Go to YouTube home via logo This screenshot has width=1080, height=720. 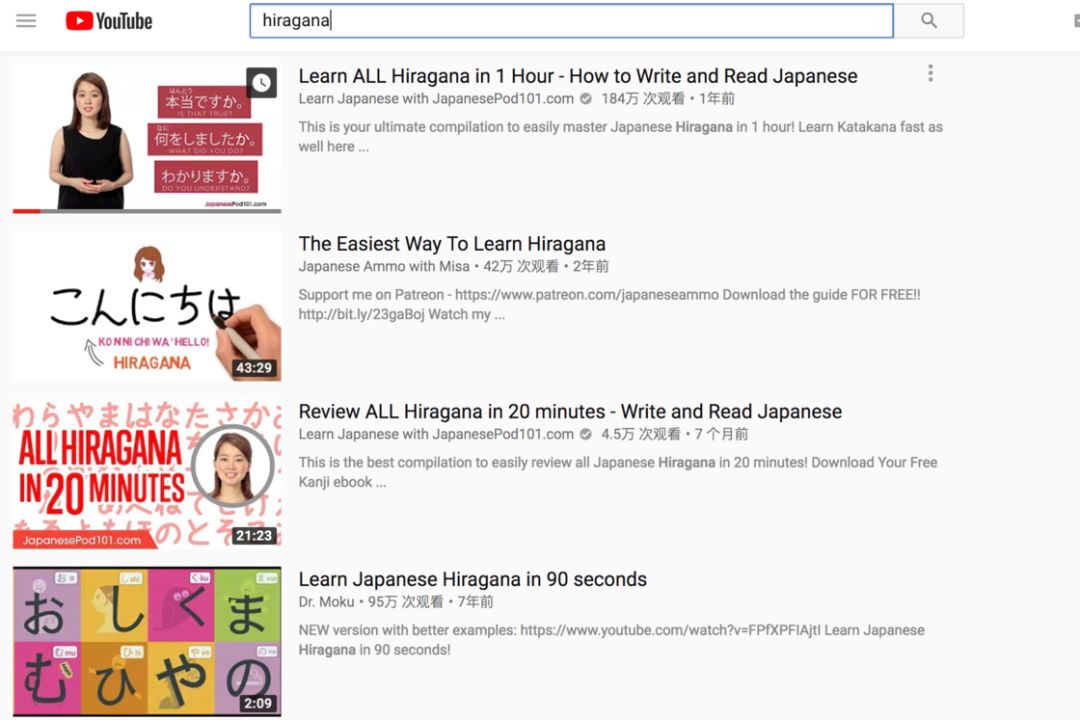(109, 21)
